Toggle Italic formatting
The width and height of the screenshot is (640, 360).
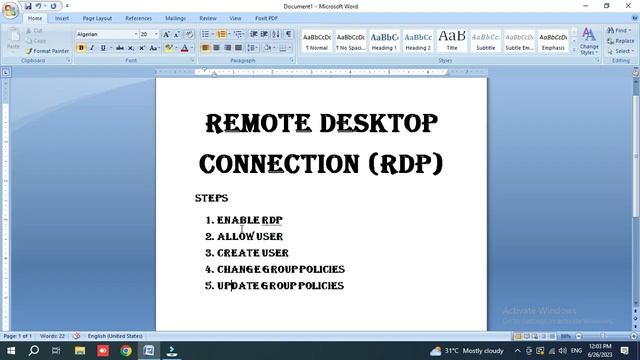coord(92,48)
